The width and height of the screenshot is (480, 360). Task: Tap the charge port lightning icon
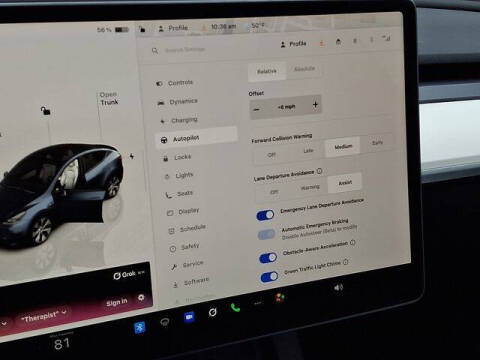(132, 156)
